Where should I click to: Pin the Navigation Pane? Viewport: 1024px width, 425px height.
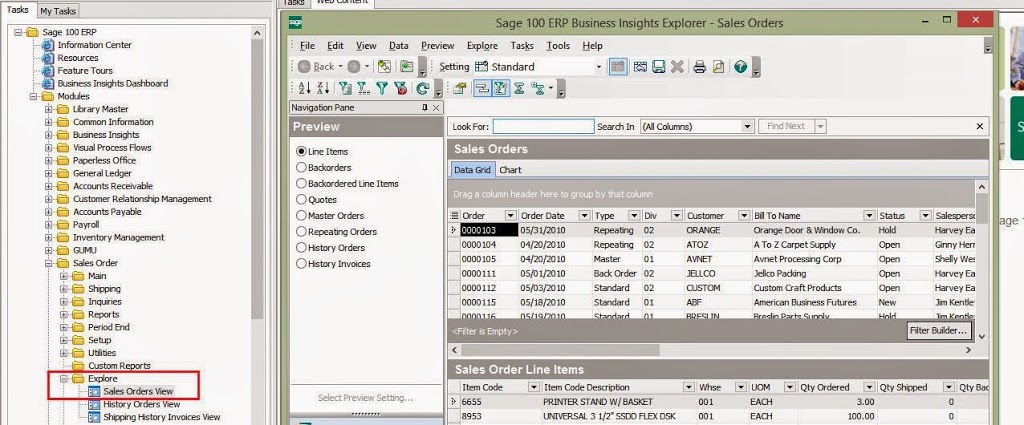(x=425, y=108)
